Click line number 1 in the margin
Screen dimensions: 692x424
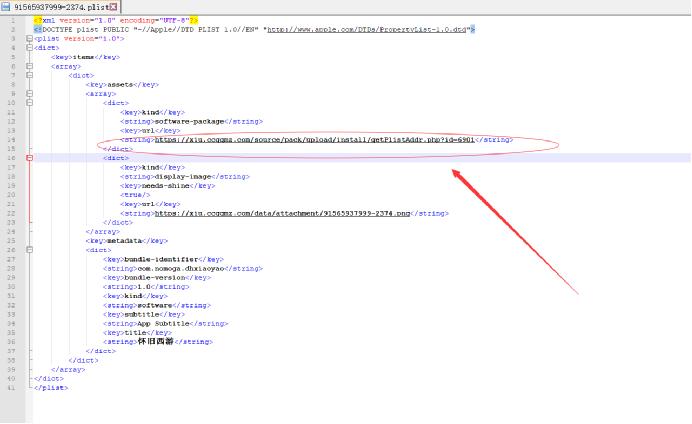12,20
